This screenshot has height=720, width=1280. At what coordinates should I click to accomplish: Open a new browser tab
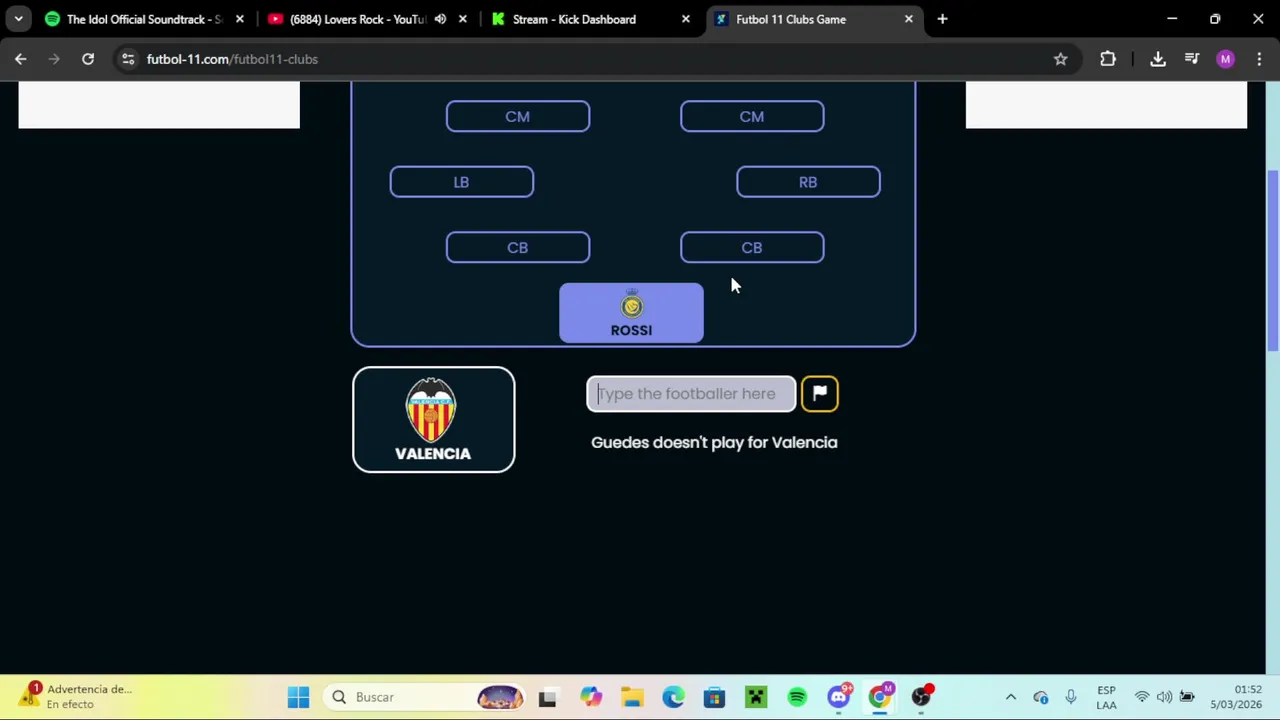tap(942, 19)
